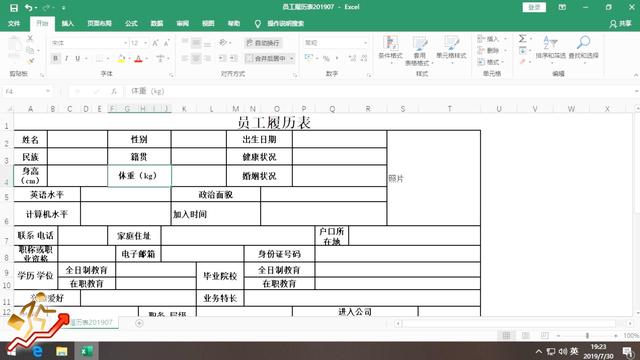Collapse the ribbon with the chevron

(x=636, y=75)
